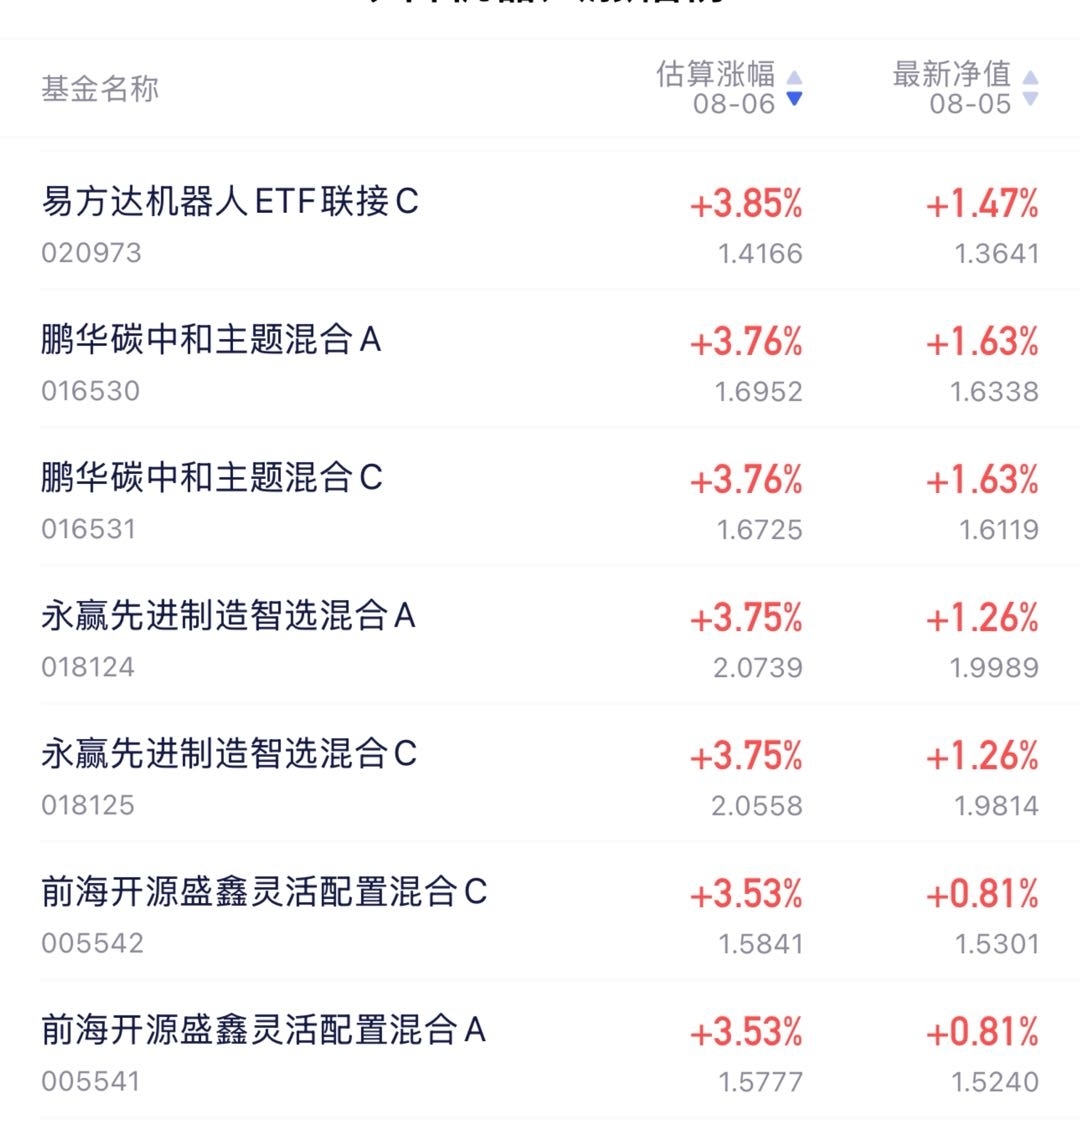
Task: Select fund code 020973
Action: coord(91,253)
